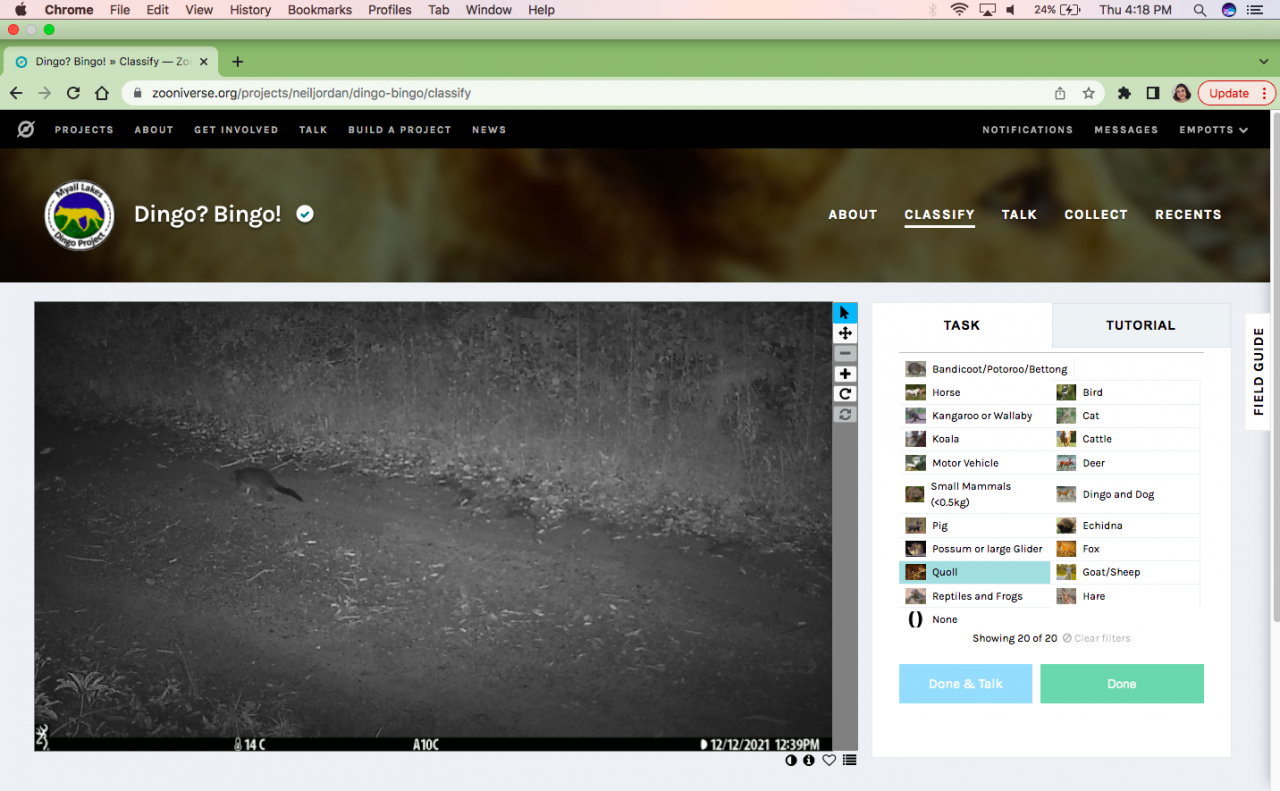Open the Chrome home page
The height and width of the screenshot is (791, 1280).
(101, 93)
